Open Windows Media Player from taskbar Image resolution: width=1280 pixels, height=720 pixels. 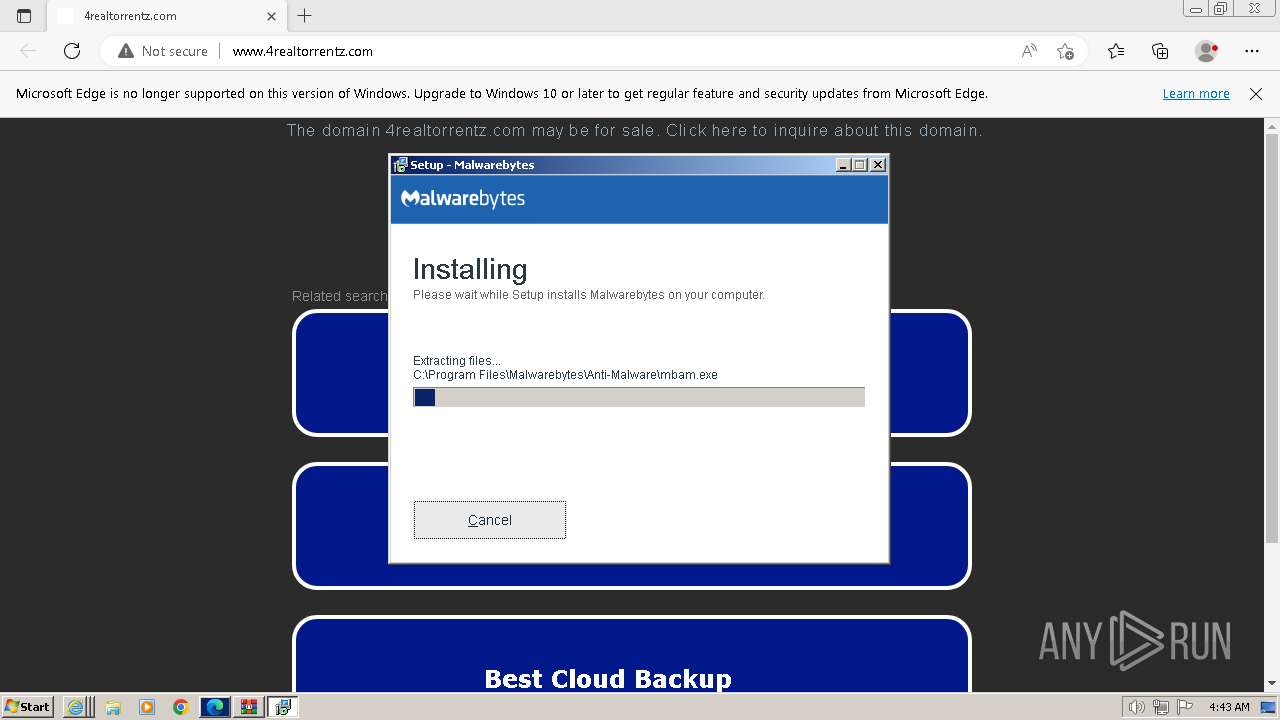click(147, 707)
